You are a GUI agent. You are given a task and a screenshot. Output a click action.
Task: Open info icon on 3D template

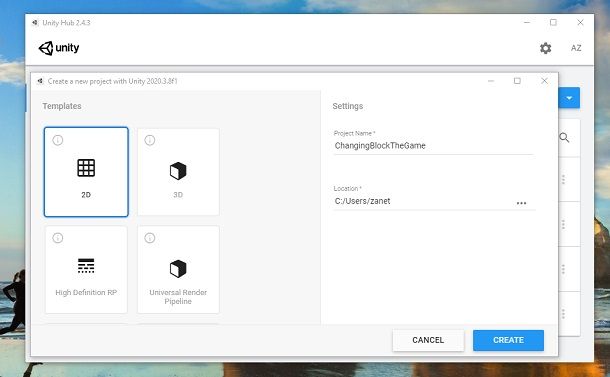(x=150, y=140)
